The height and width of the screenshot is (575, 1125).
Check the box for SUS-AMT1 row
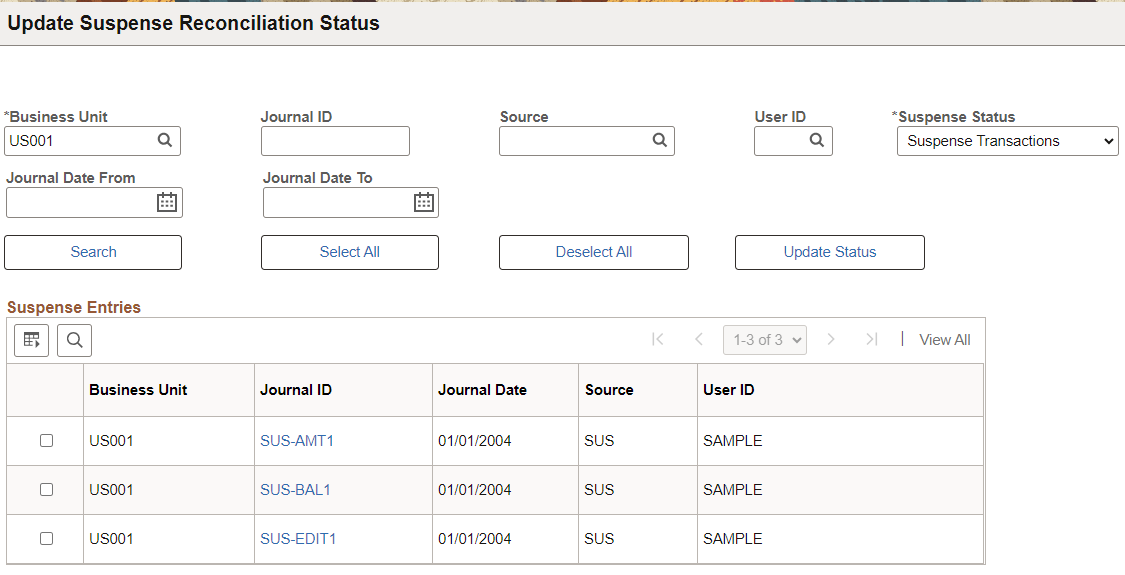pyautogui.click(x=47, y=441)
